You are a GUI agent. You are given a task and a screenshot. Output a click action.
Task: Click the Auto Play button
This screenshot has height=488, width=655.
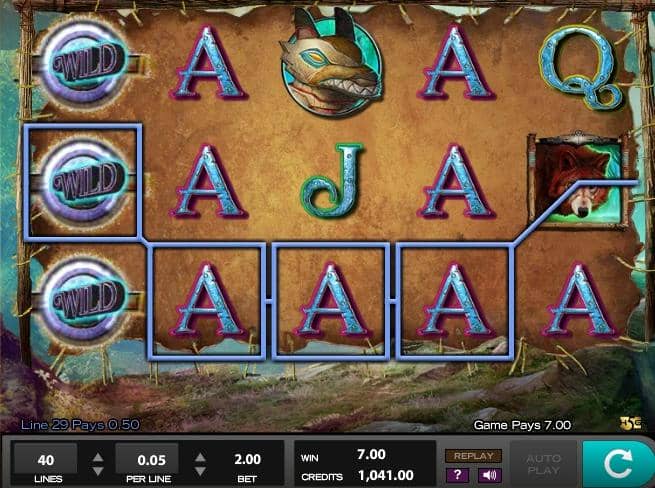tap(543, 464)
